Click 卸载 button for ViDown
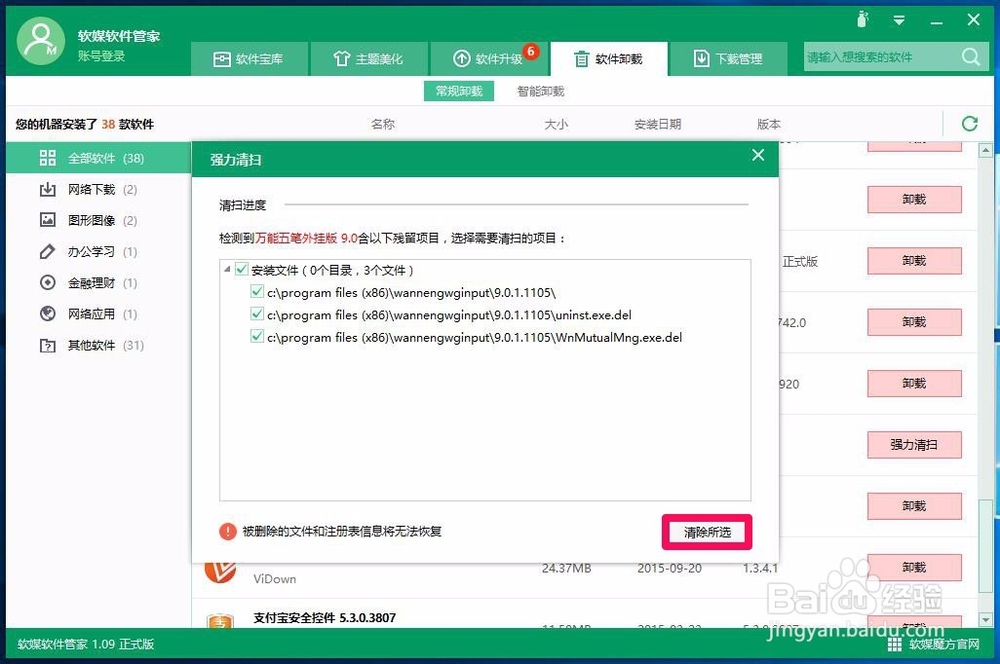Image resolution: width=1000 pixels, height=664 pixels. (x=914, y=567)
